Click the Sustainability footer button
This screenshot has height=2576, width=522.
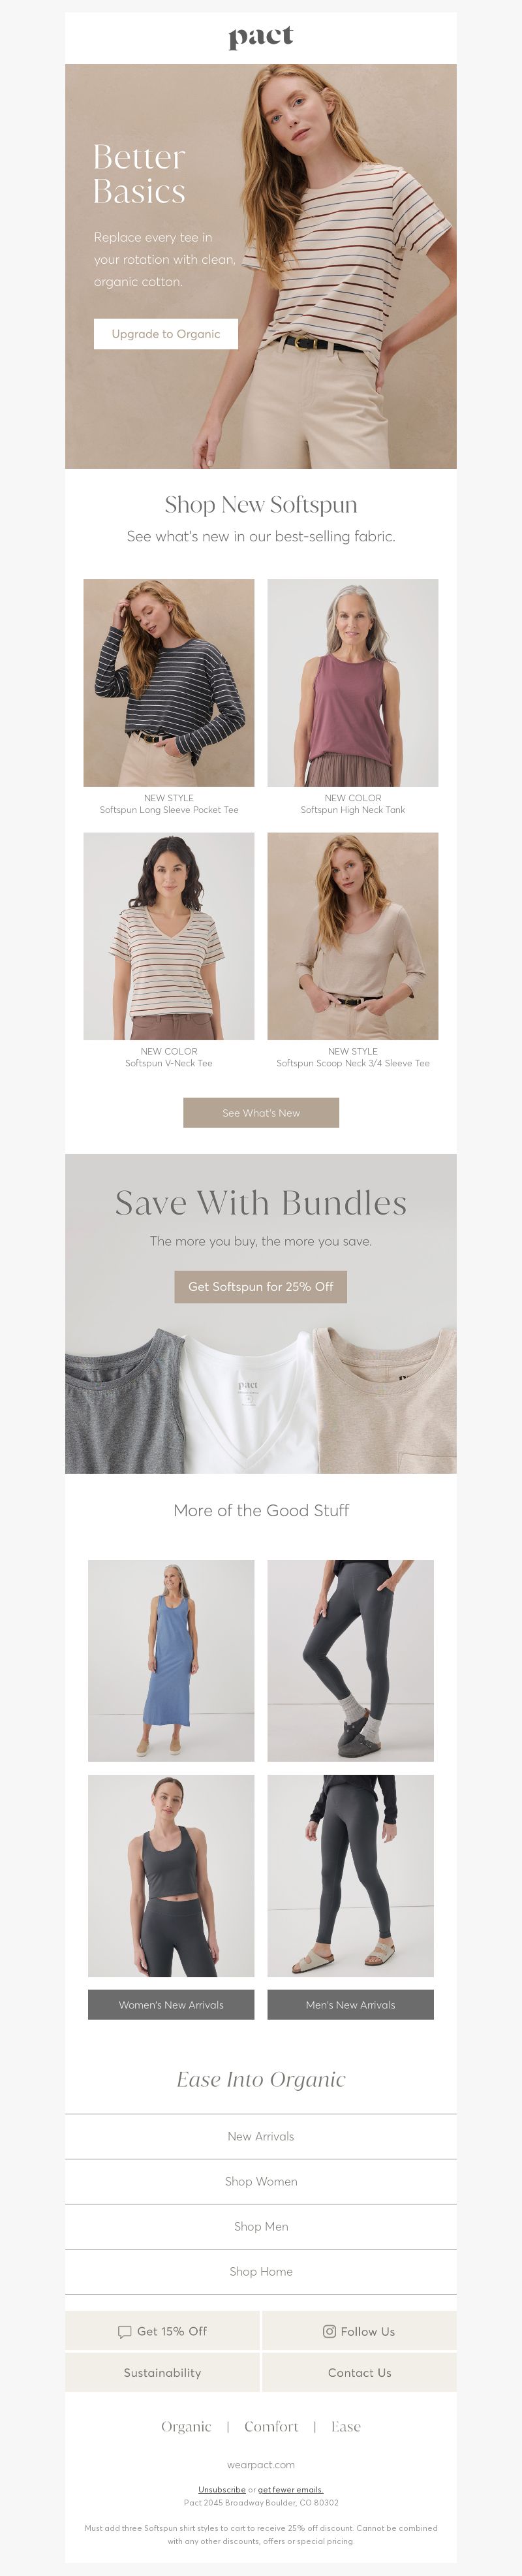click(163, 2372)
